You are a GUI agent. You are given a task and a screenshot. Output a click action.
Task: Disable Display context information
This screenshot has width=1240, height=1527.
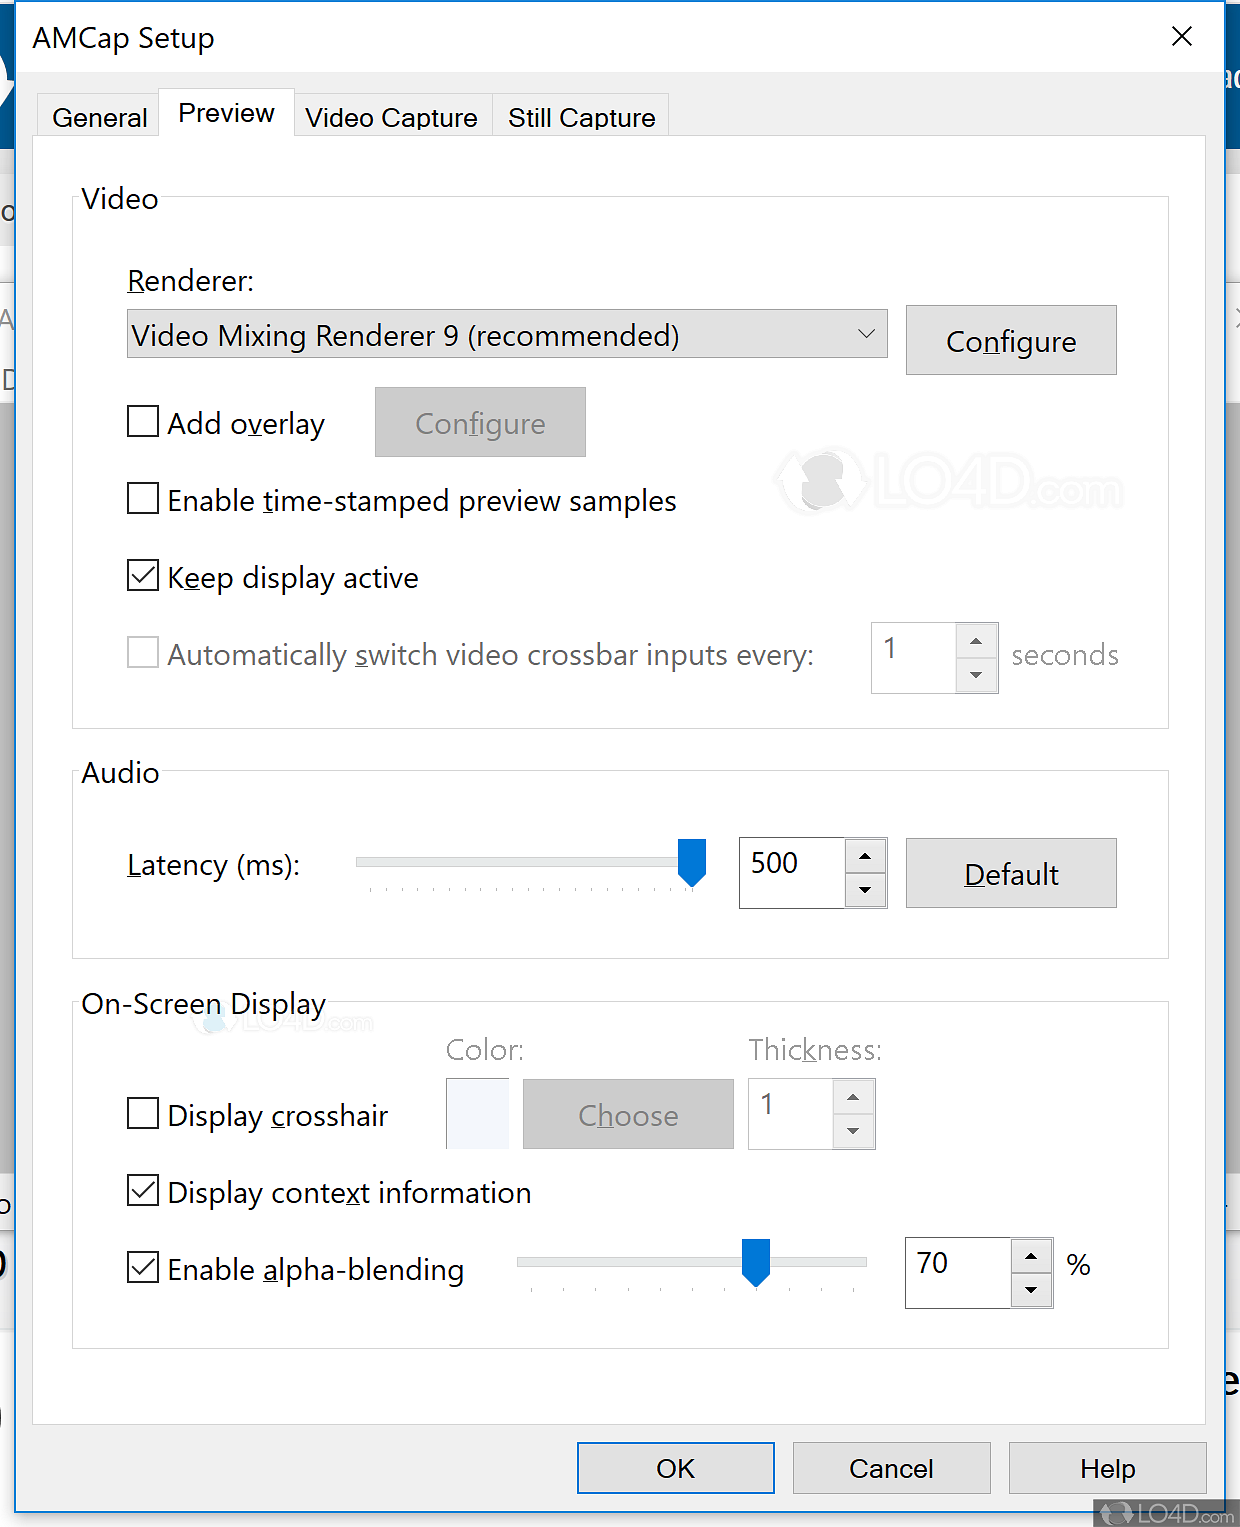pos(143,1190)
